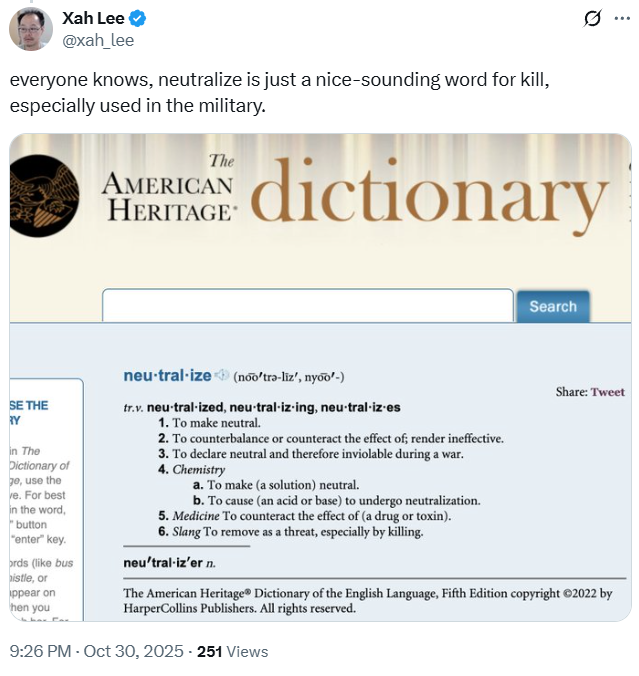639x676 pixels.
Task: Click the dictionary search input field
Action: point(307,306)
